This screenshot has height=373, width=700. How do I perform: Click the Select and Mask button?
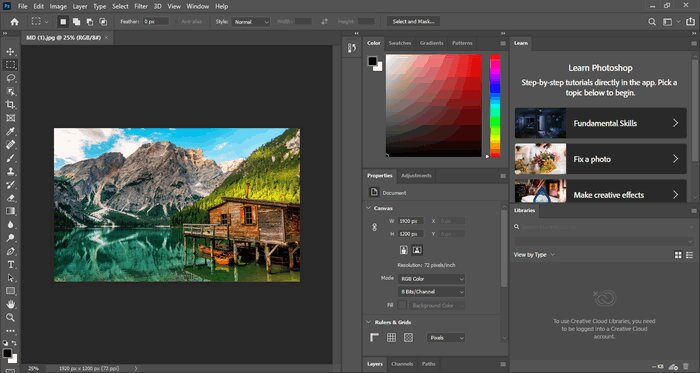pos(413,21)
